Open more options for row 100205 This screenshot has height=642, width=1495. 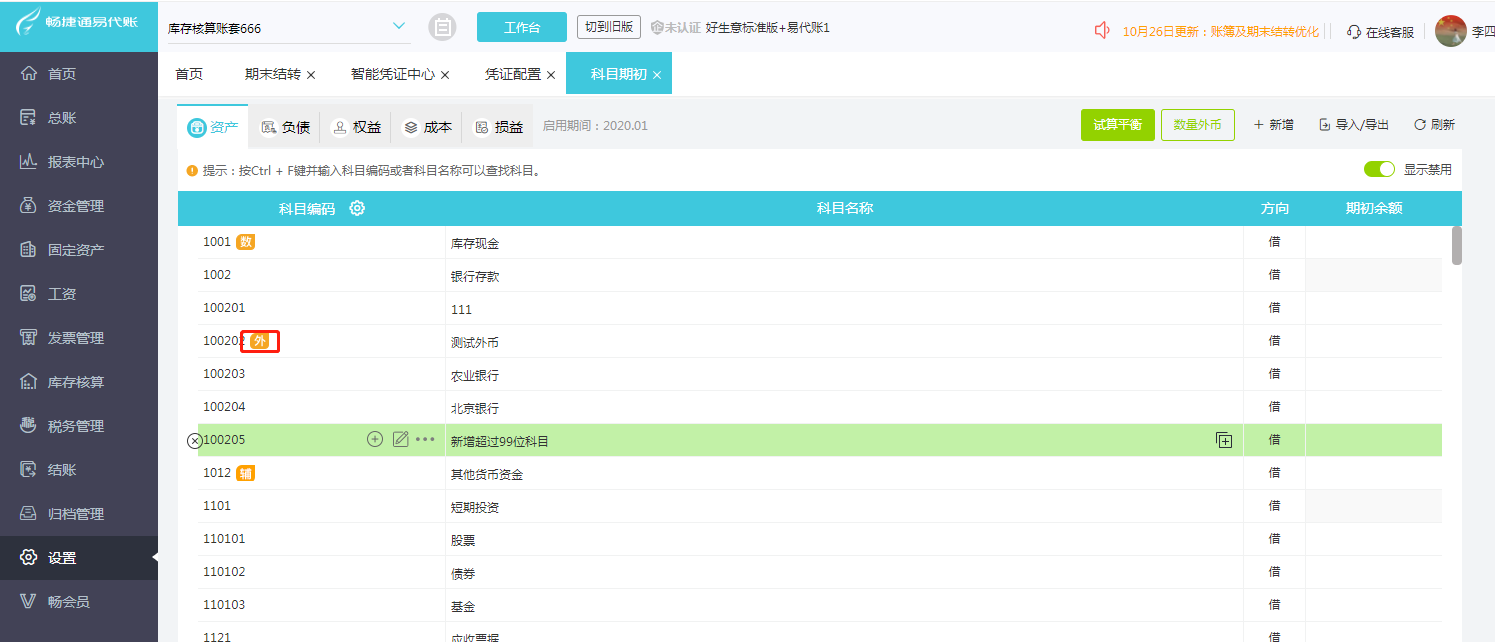(x=426, y=439)
